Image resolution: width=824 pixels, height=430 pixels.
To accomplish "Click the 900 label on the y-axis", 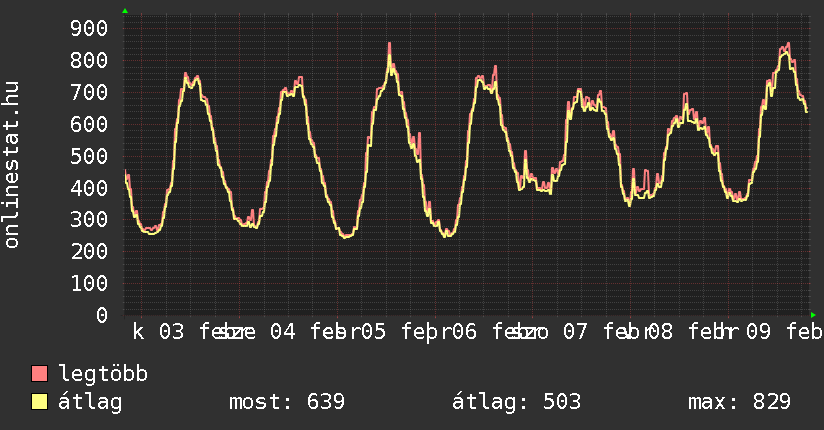I will click(90, 28).
